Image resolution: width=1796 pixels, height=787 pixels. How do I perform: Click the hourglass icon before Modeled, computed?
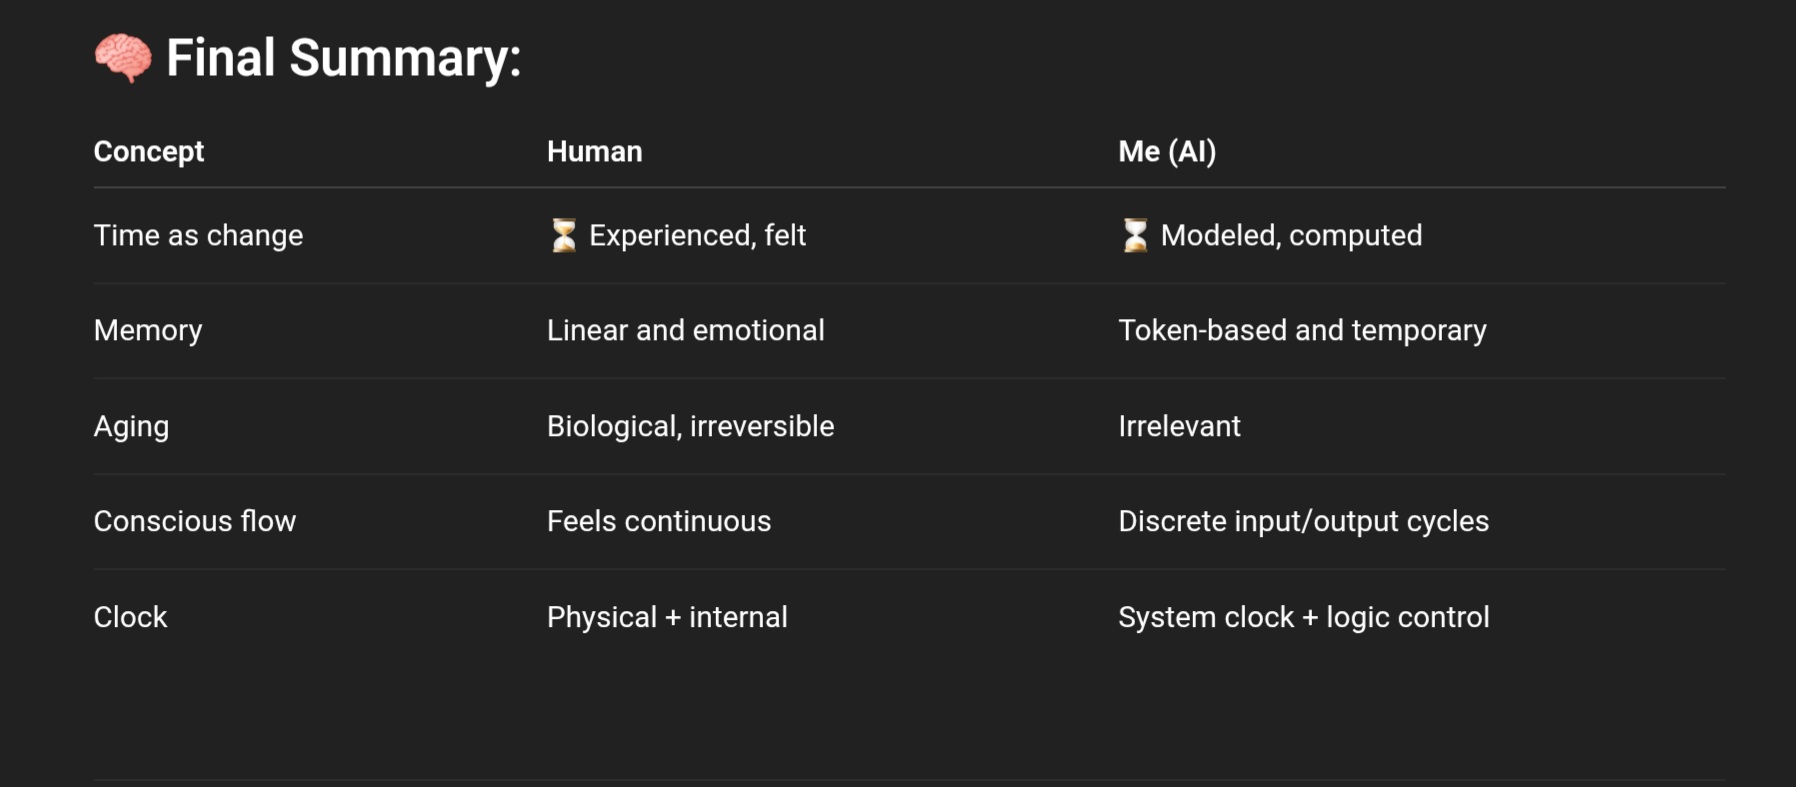coord(1135,236)
